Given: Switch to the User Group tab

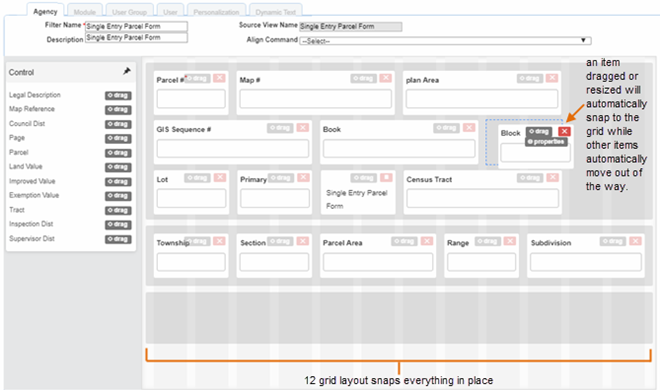Looking at the screenshot, I should pos(129,11).
